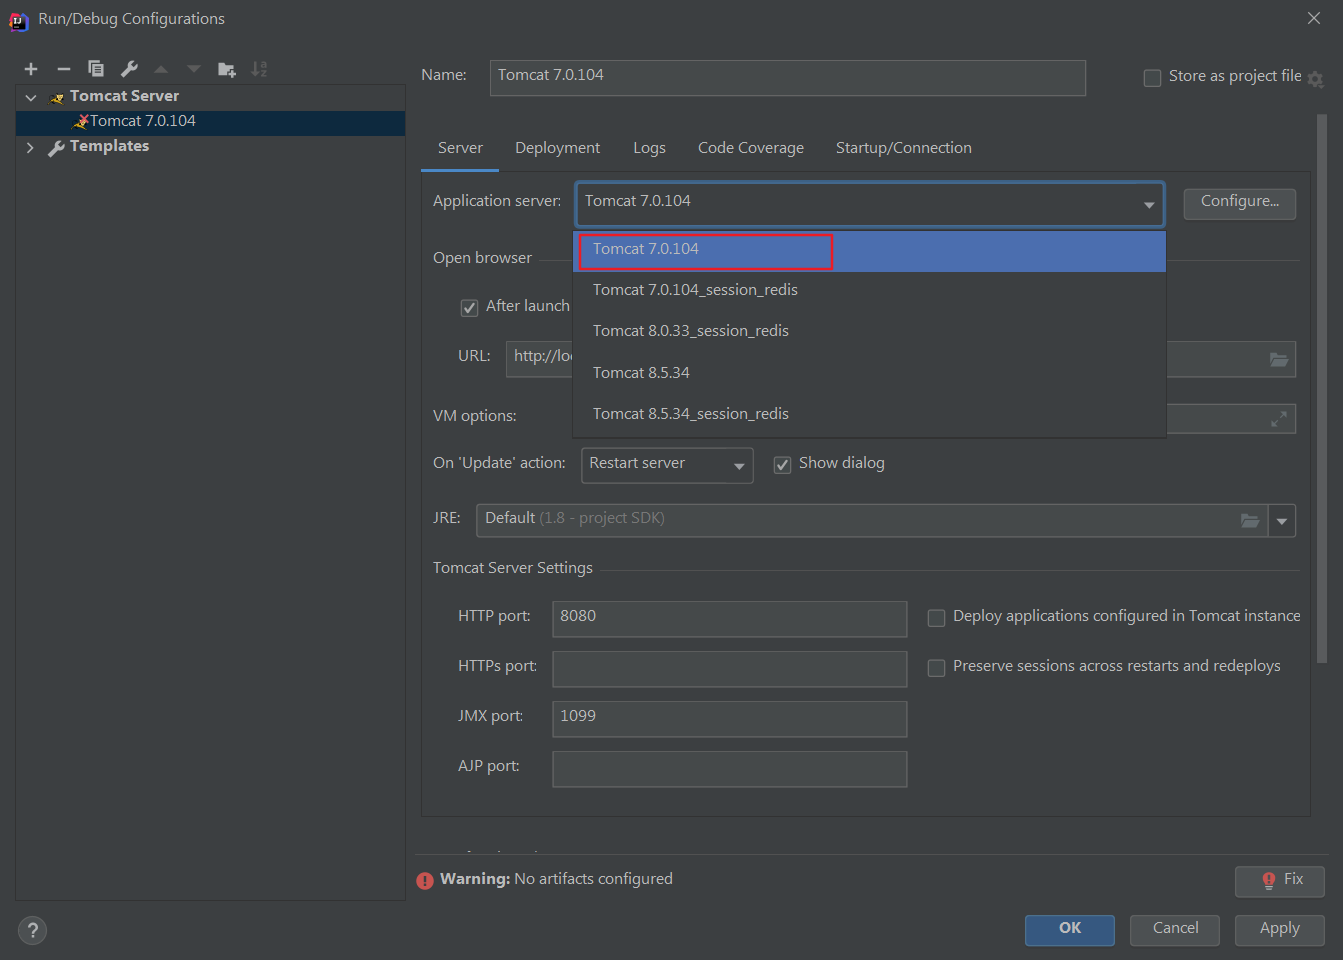
Task: Select Tomcat 7.0.104 configuration in tree
Action: click(x=210, y=122)
